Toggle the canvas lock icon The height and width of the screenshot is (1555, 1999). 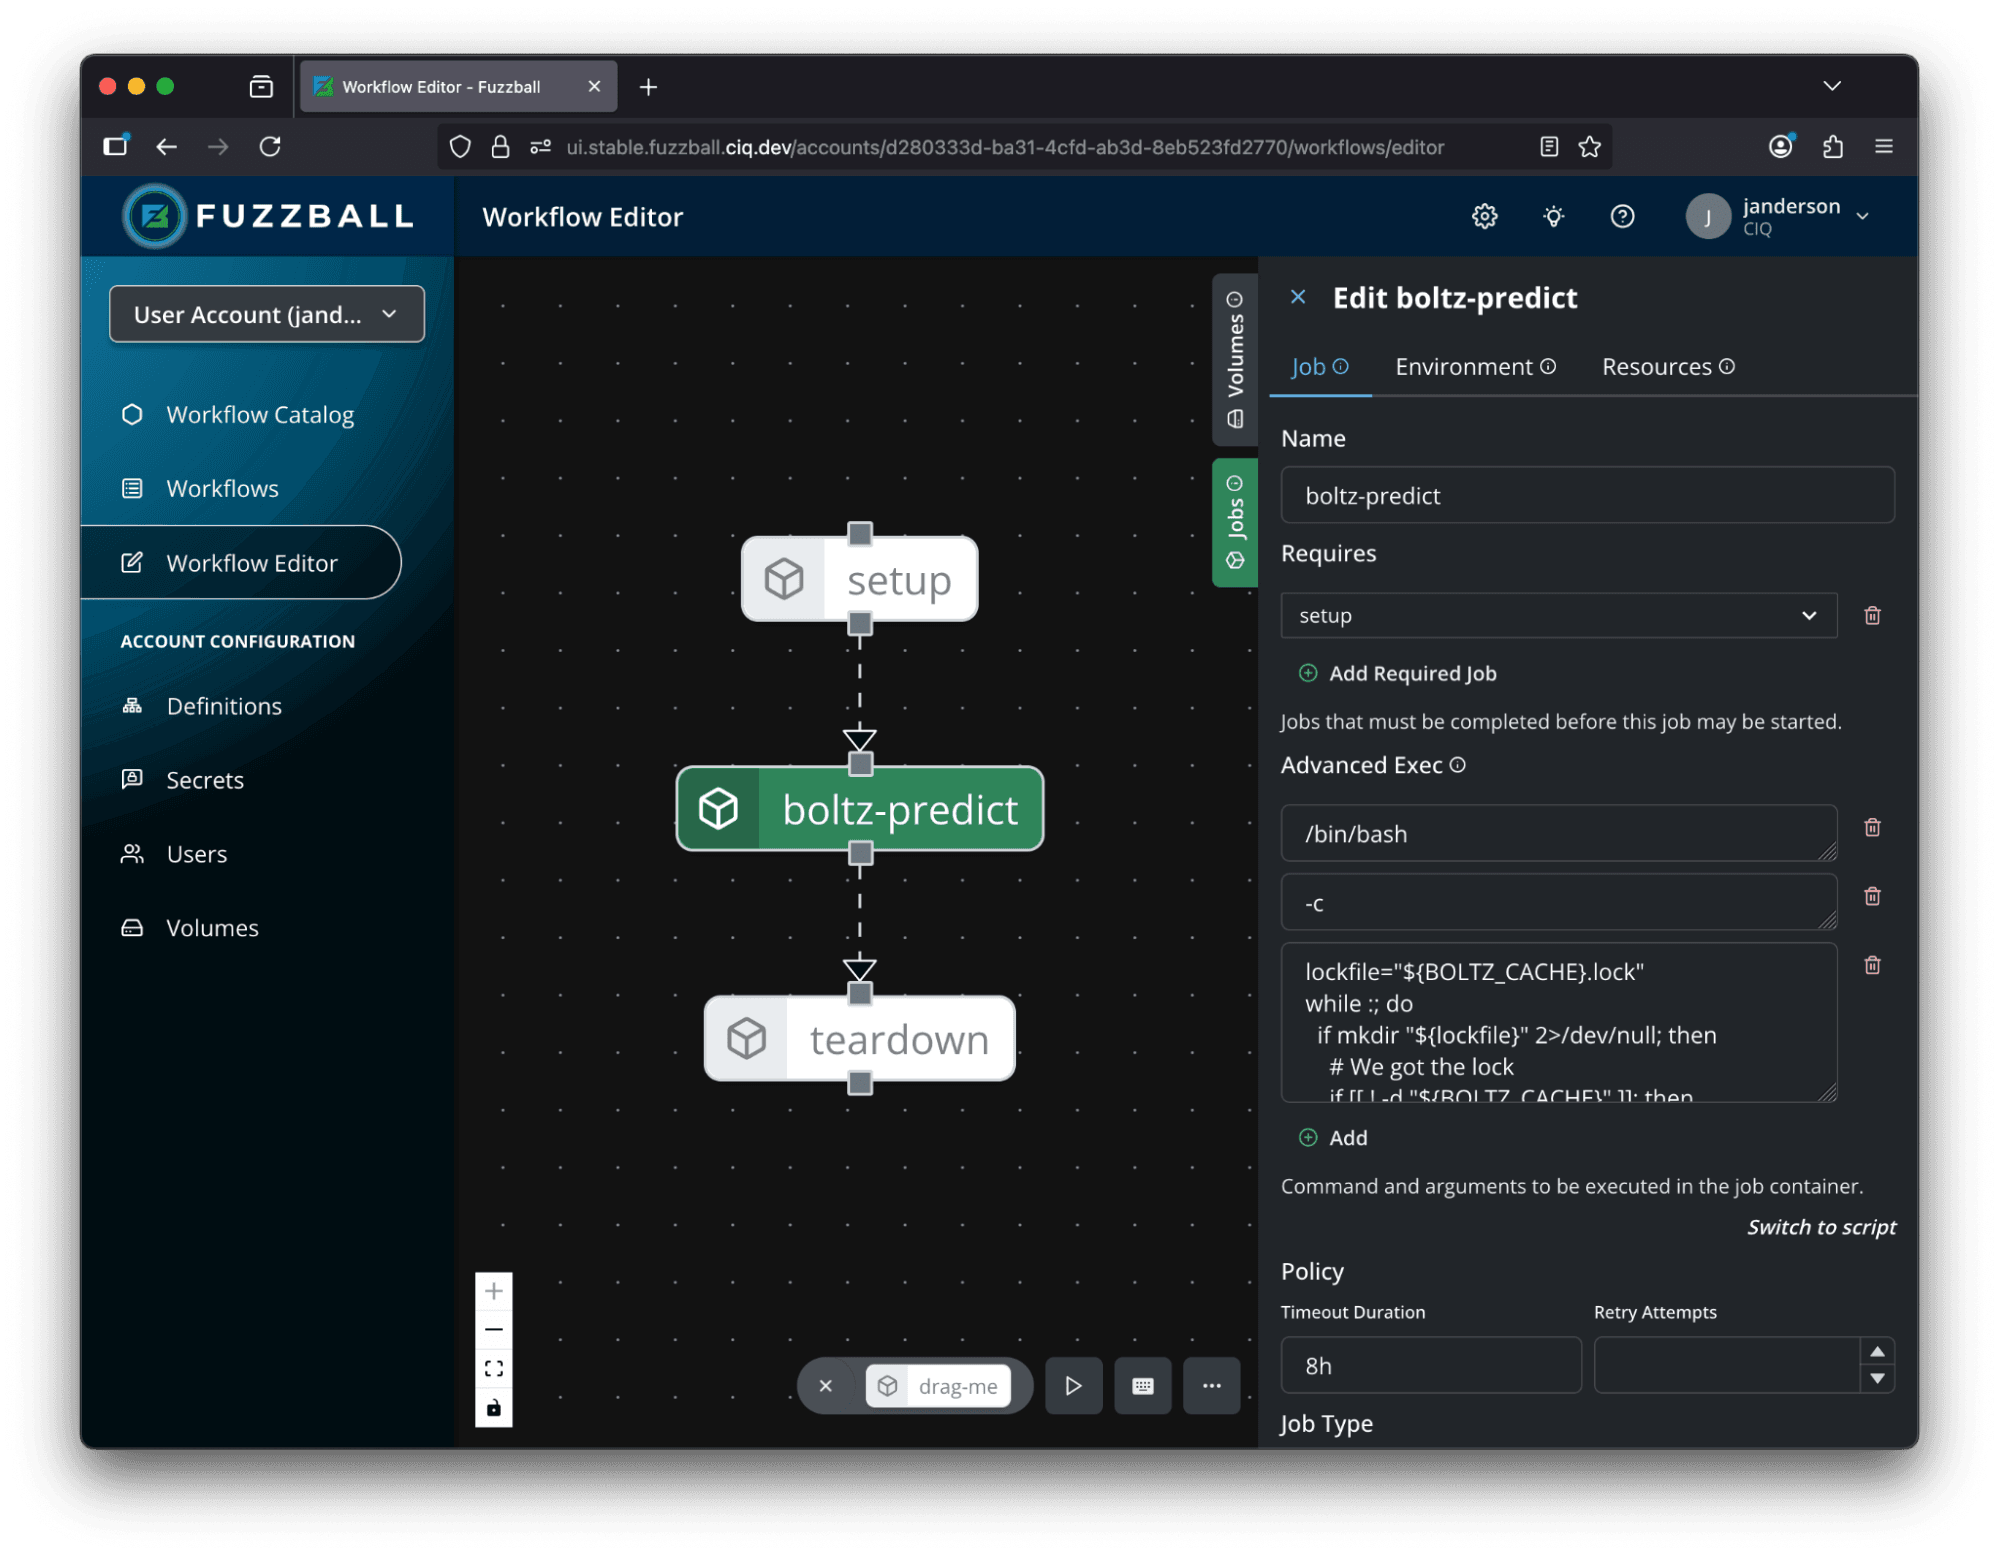pyautogui.click(x=494, y=1408)
